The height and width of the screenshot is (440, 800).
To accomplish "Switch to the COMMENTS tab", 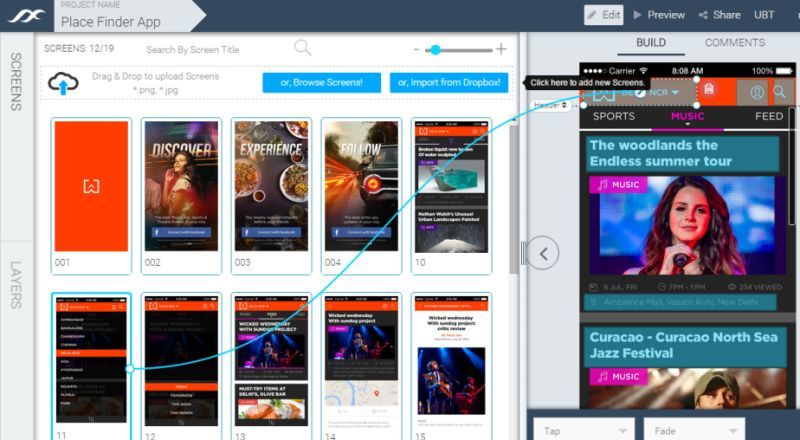I will [735, 43].
